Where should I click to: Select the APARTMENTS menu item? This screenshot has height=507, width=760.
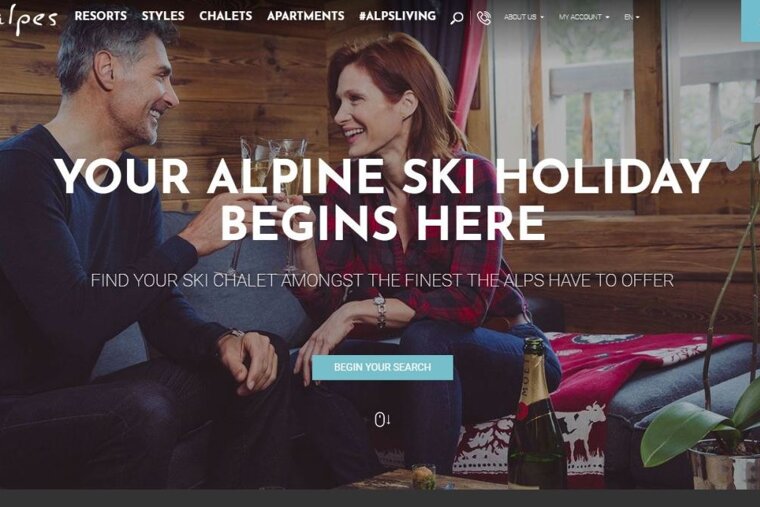(x=305, y=16)
